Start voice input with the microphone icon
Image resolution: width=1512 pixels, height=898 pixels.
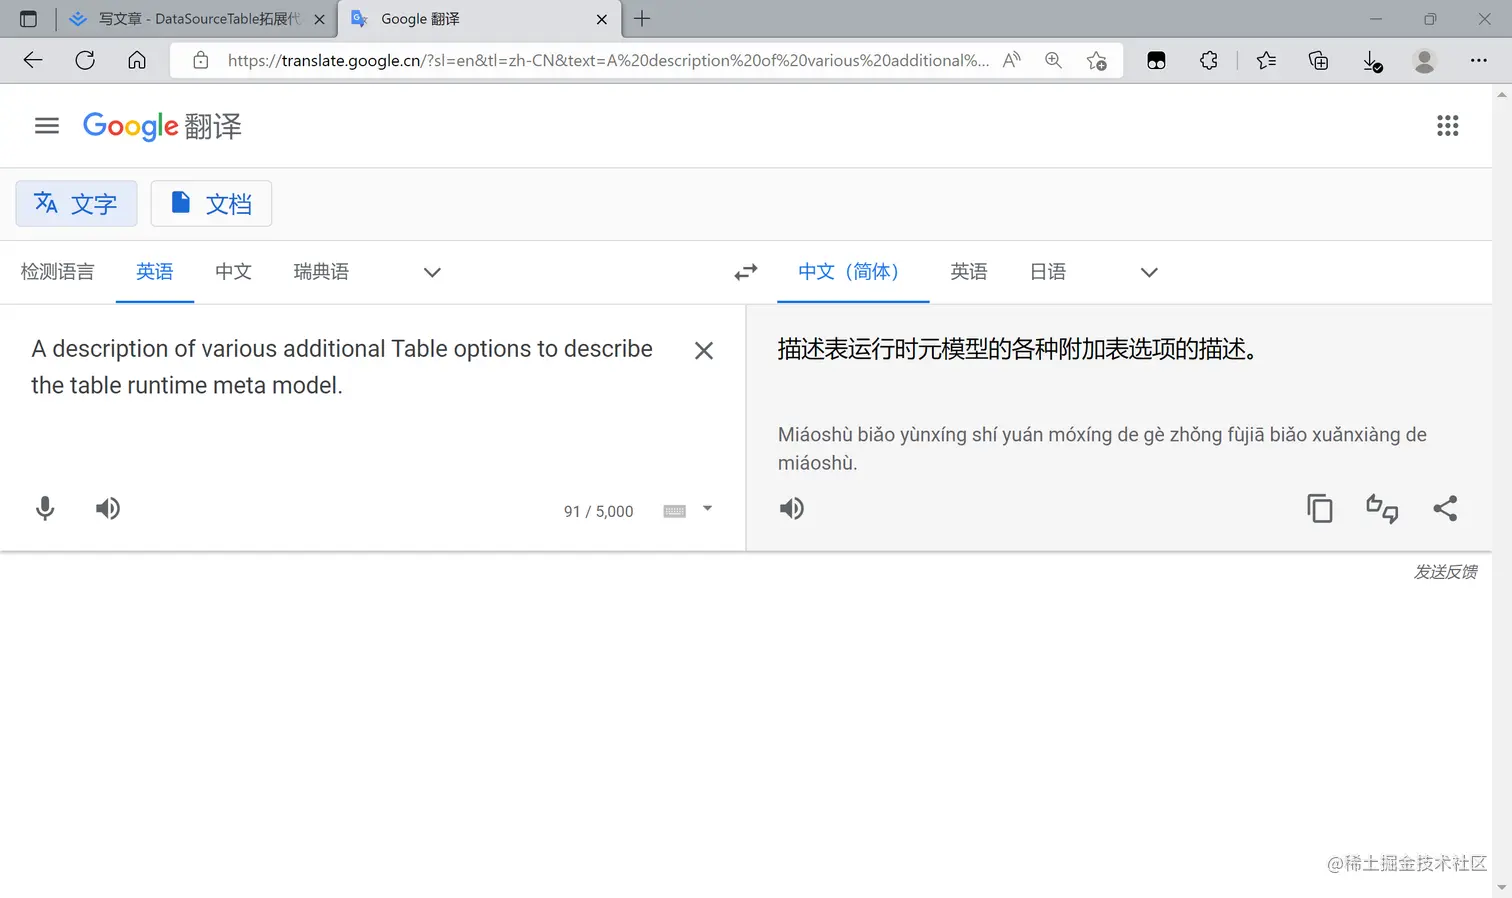45,509
